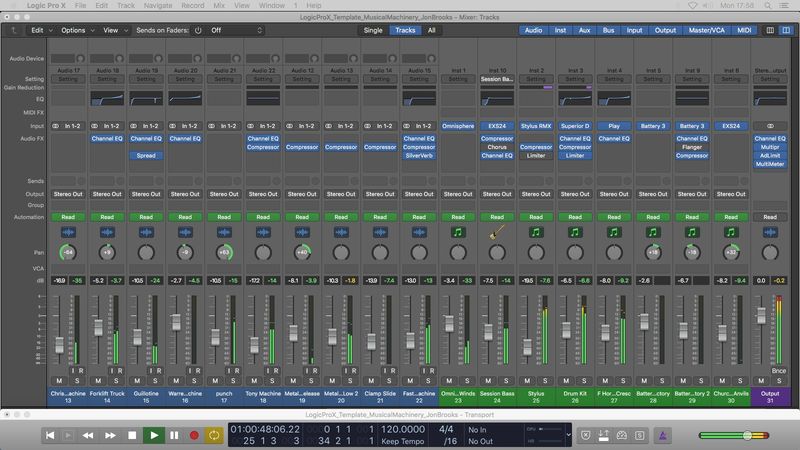The image size is (800, 450).
Task: Open the MultiMeter plugin on Output channel
Action: 770,164
